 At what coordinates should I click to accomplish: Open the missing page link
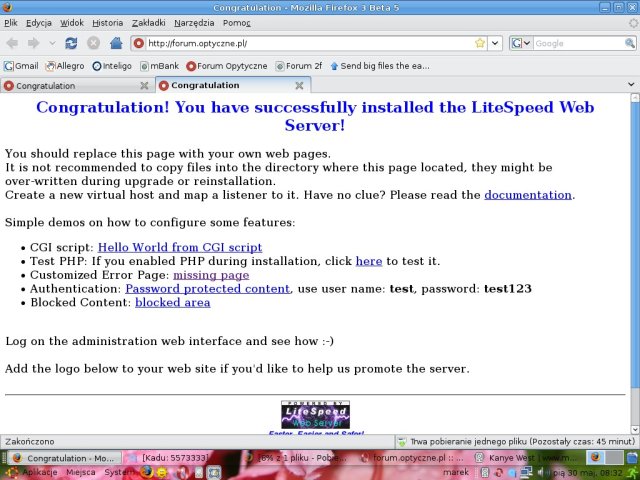(x=211, y=275)
